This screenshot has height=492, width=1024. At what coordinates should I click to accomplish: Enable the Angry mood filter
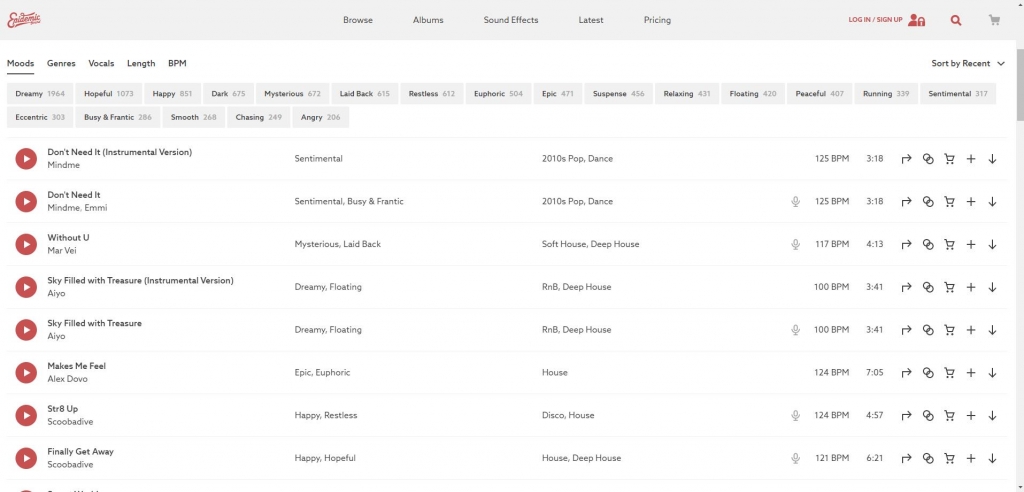320,117
